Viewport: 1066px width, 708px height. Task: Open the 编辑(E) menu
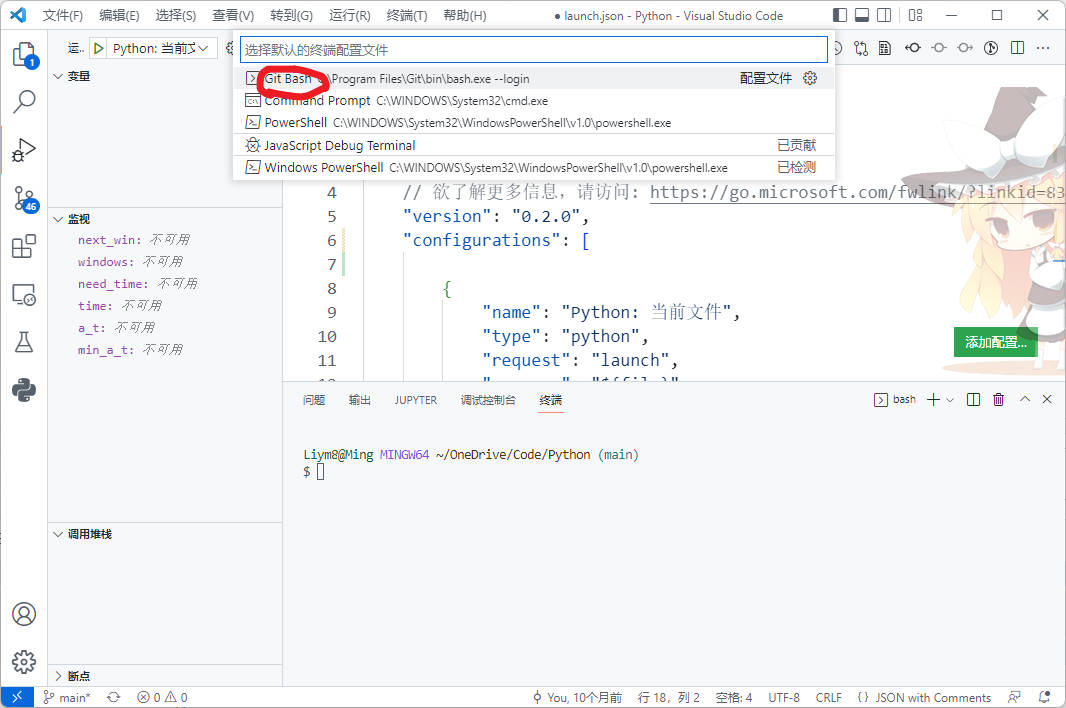(119, 16)
